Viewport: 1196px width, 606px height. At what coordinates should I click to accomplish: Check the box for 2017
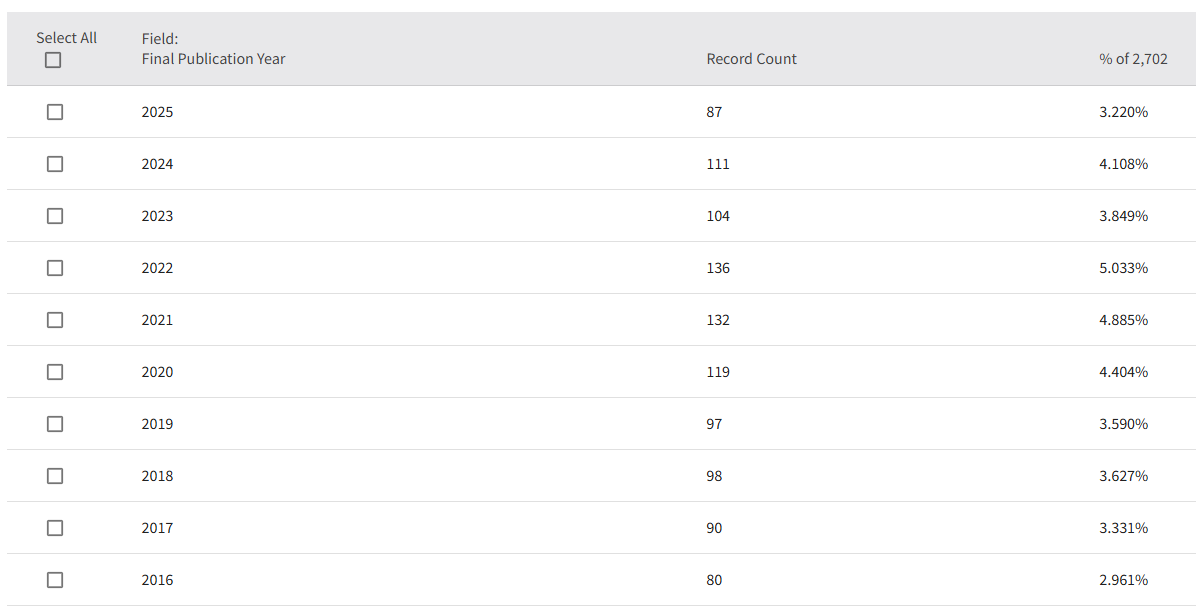pos(55,528)
